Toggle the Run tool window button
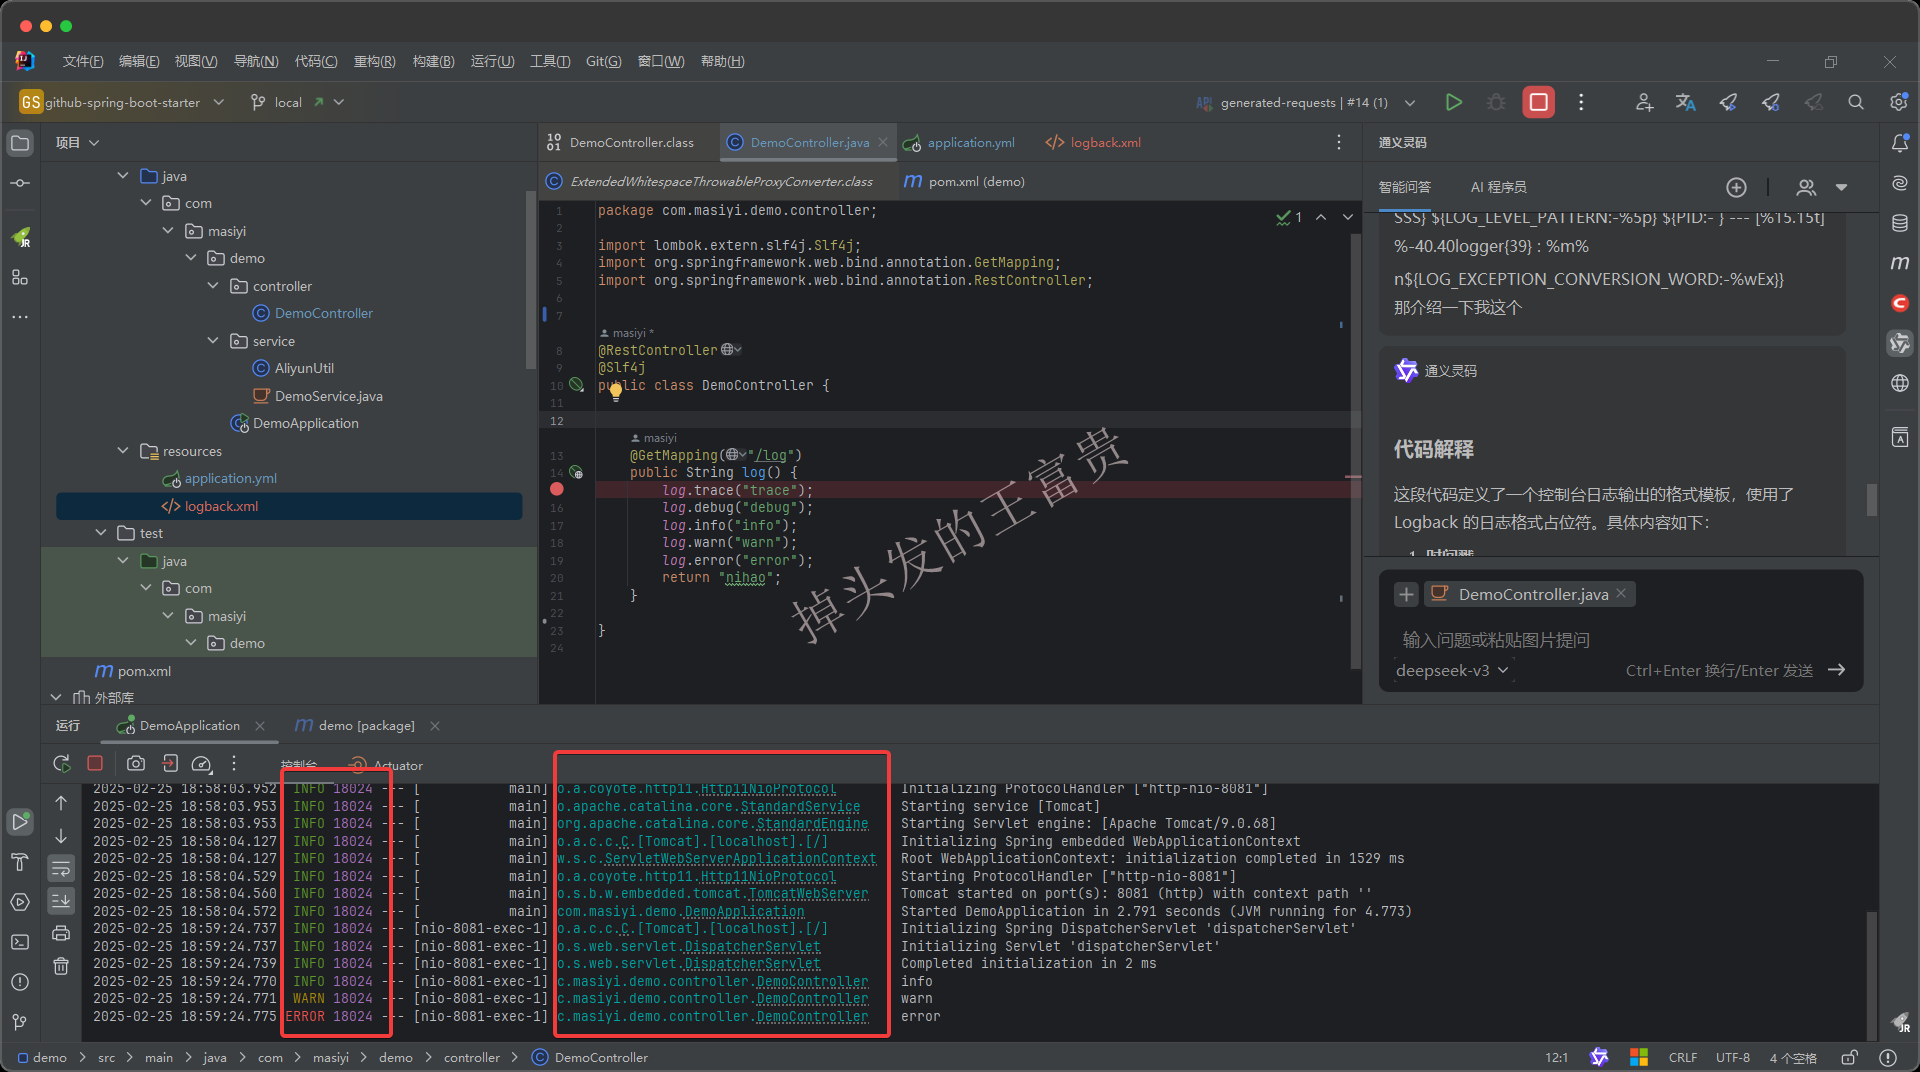 click(20, 822)
